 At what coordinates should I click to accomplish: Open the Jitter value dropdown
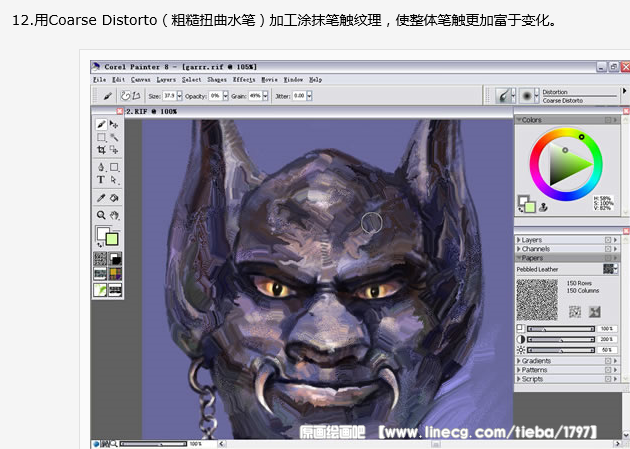309,96
